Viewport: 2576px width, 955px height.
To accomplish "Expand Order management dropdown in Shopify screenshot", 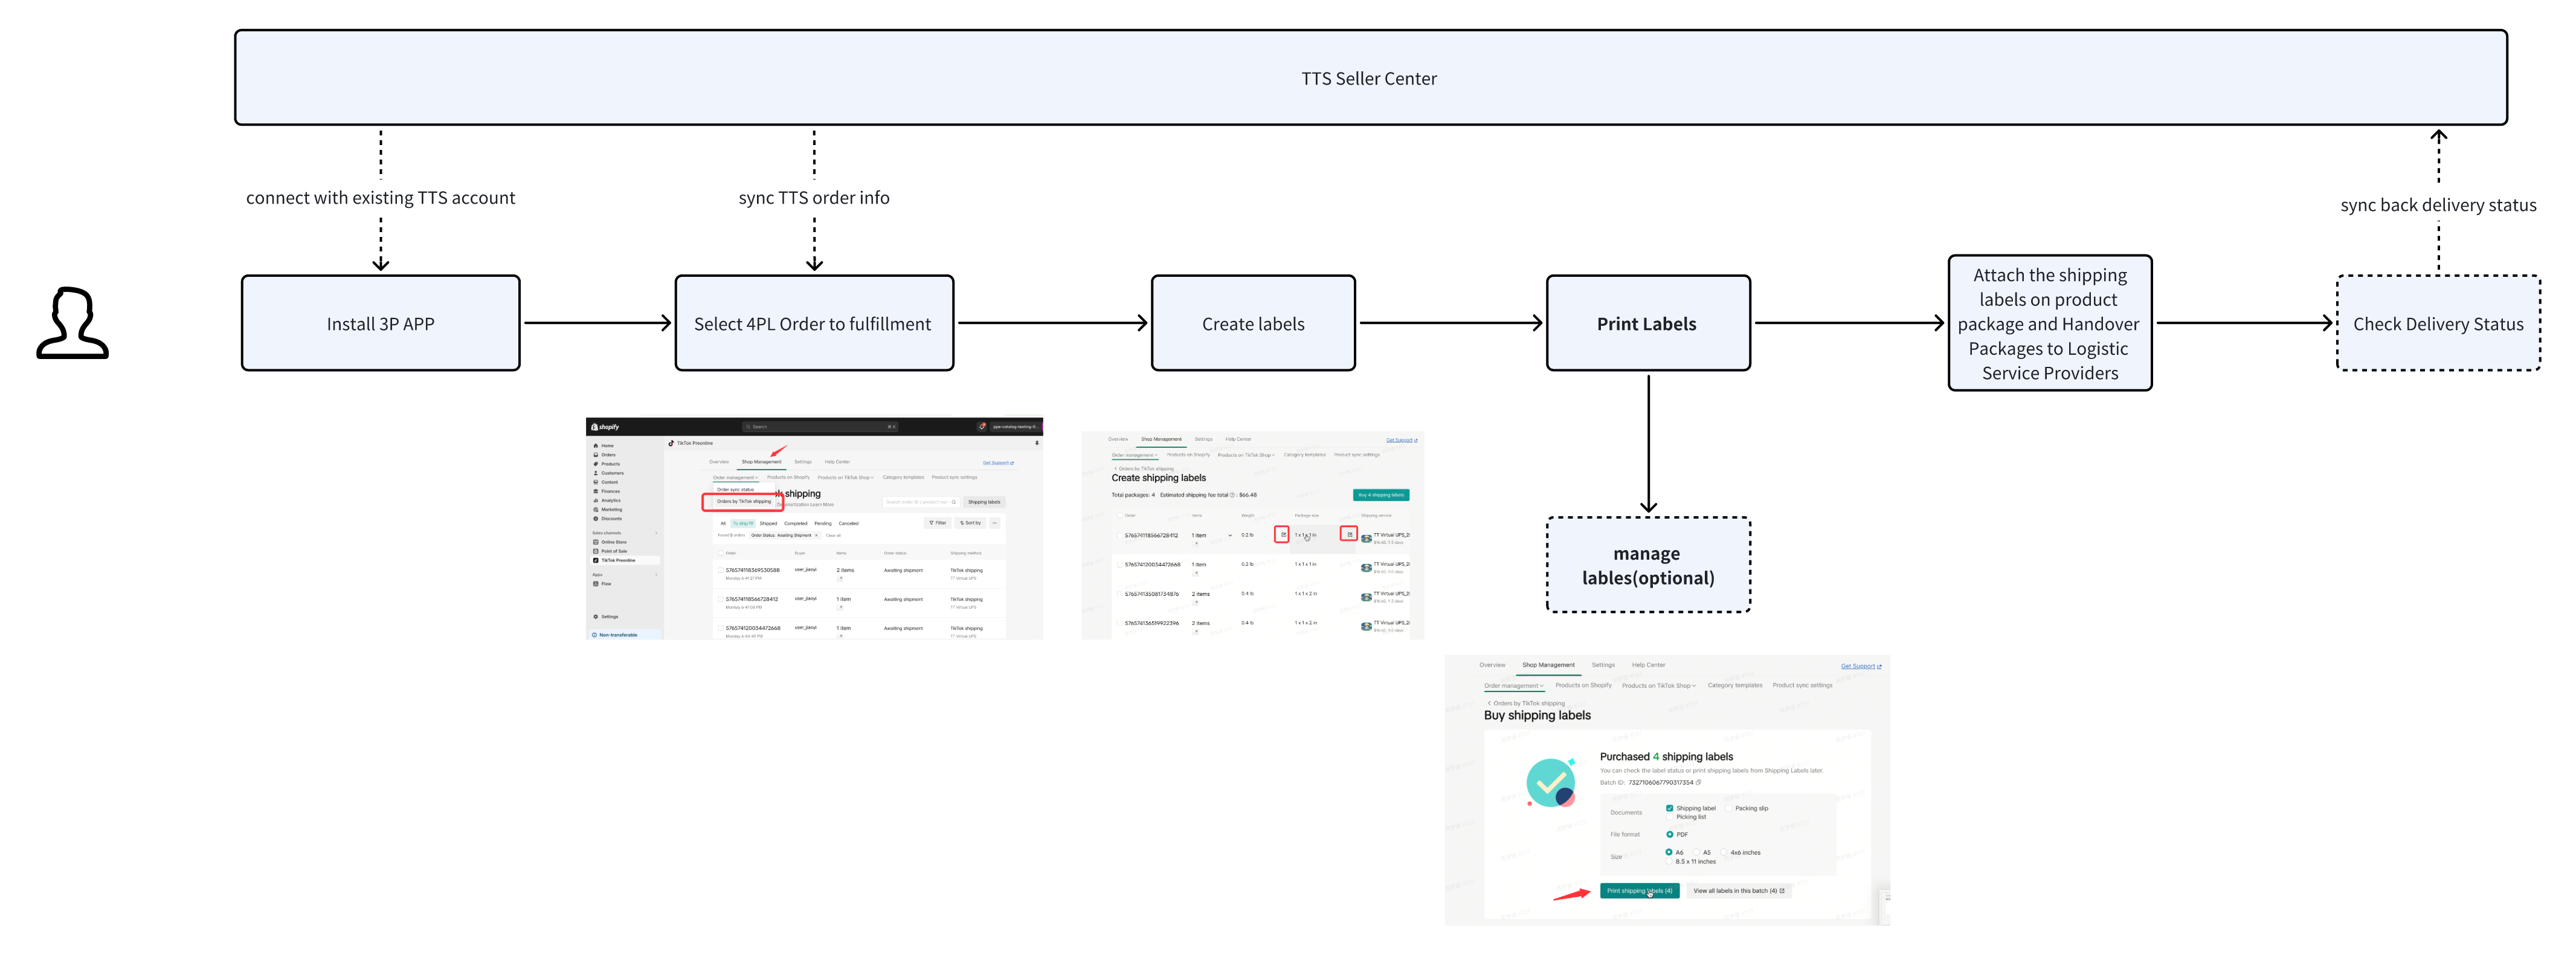I will point(735,478).
